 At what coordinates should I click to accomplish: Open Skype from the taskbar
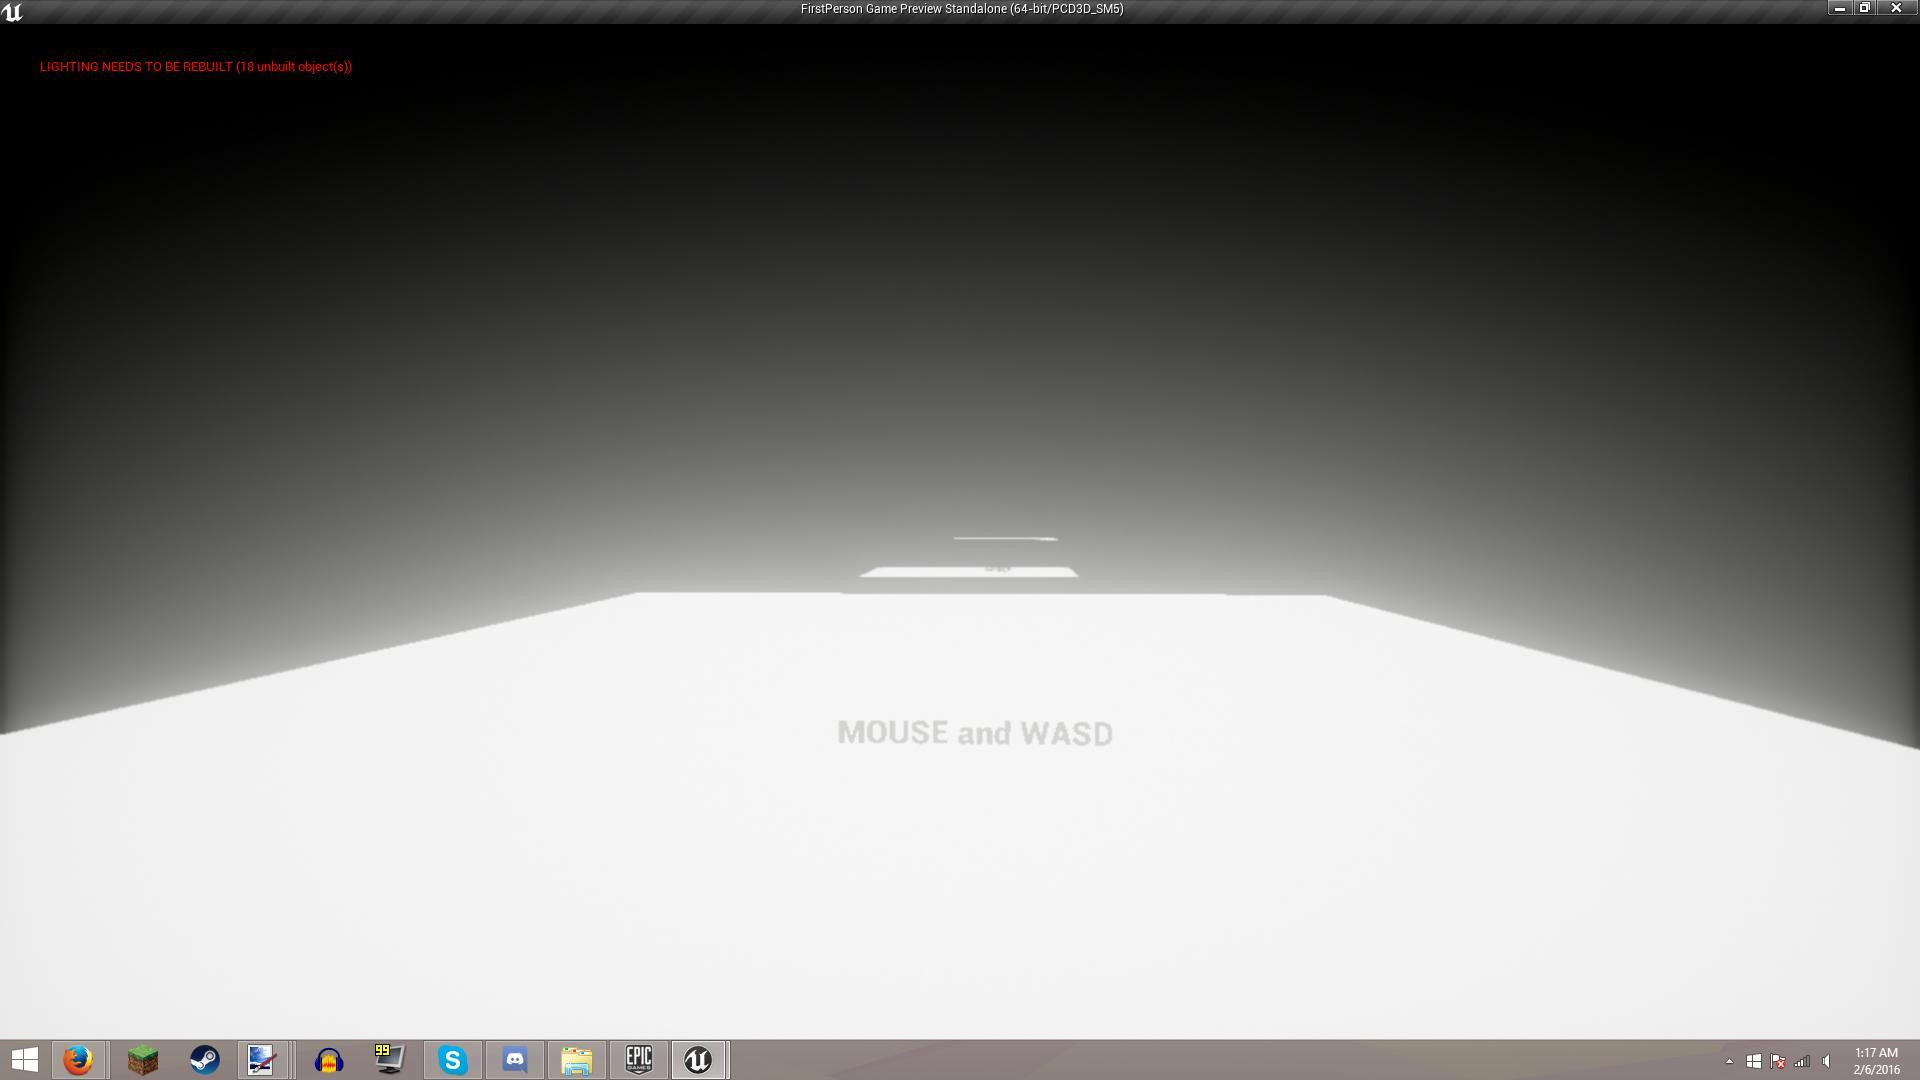coord(452,1059)
